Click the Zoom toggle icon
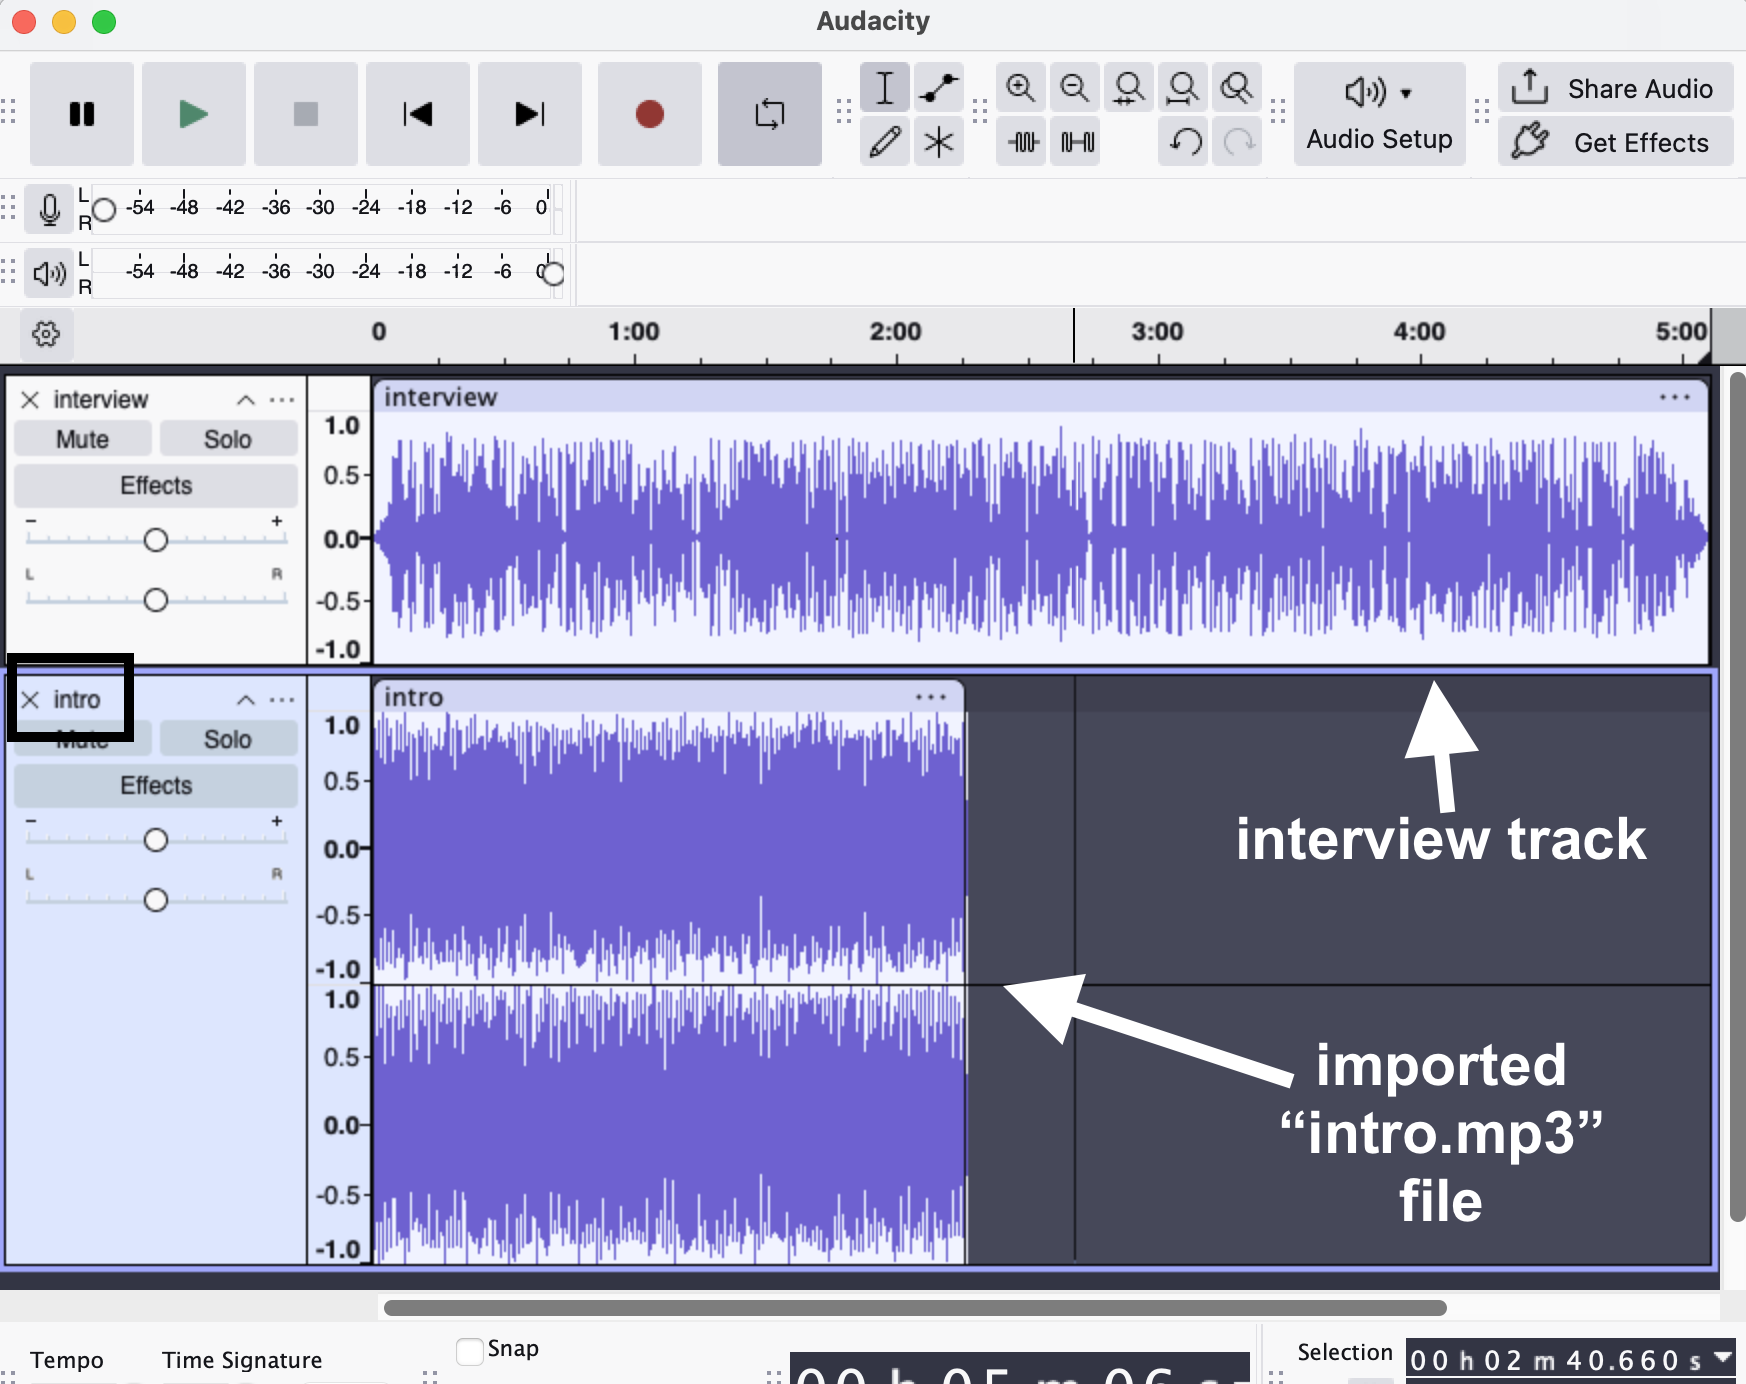The height and width of the screenshot is (1384, 1746). [x=1237, y=88]
